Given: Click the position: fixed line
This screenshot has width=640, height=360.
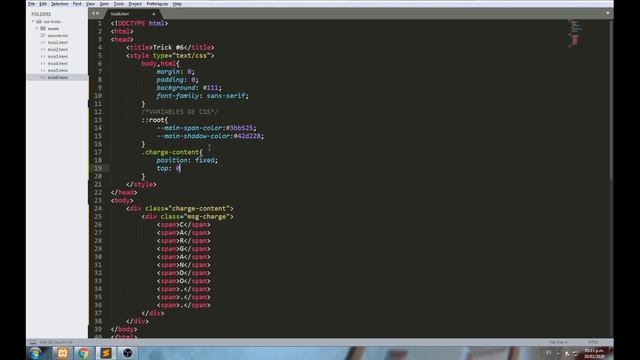Looking at the screenshot, I should [187, 160].
